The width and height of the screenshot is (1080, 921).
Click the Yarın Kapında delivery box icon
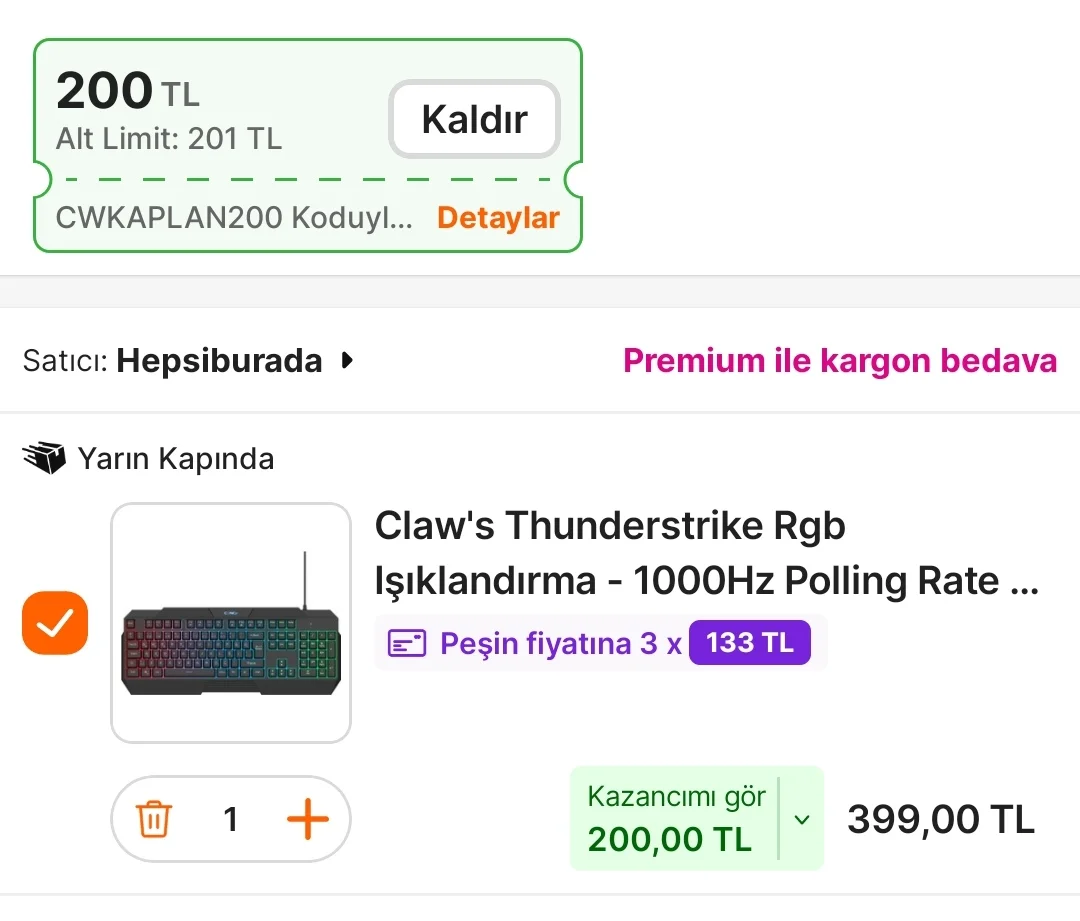tap(44, 459)
